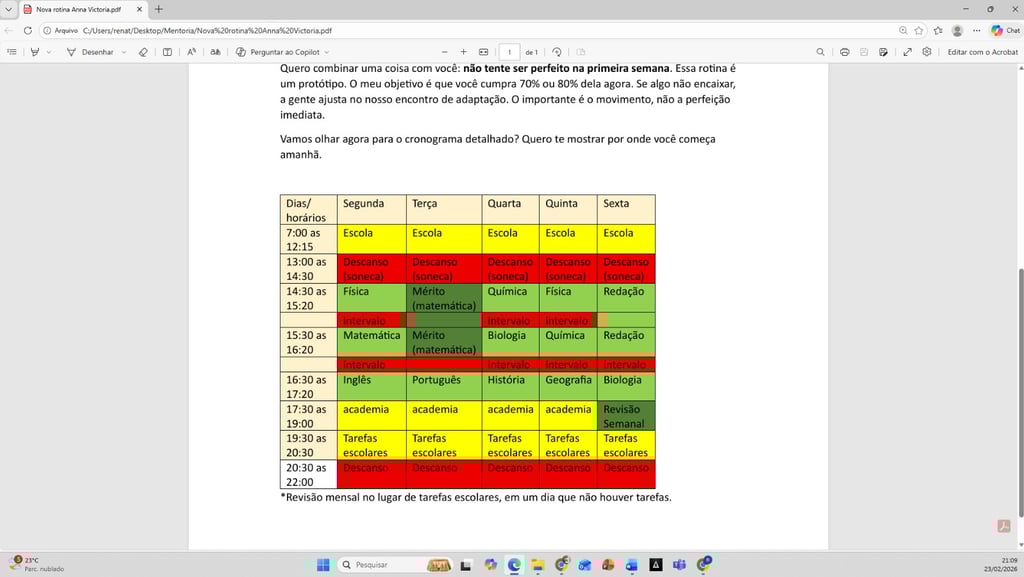The image size is (1024, 577).
Task: Click the Segunda column header cell
Action: [x=372, y=210]
